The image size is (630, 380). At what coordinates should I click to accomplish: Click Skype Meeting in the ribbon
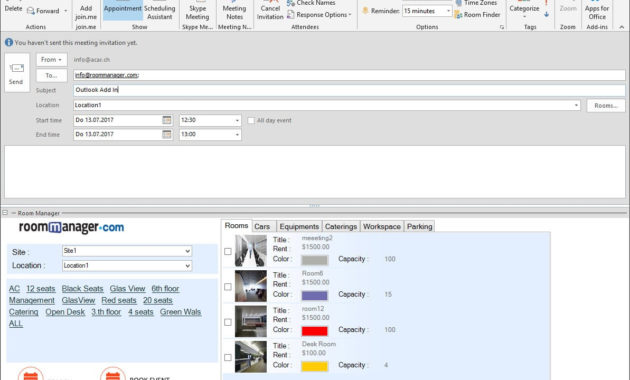197,12
